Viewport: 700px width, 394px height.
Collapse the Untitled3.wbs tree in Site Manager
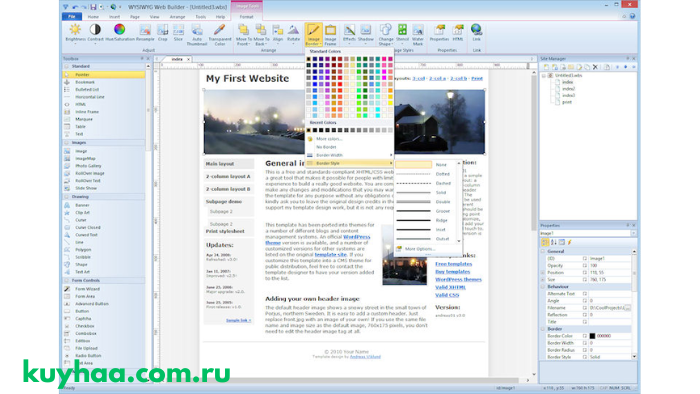coord(544,76)
